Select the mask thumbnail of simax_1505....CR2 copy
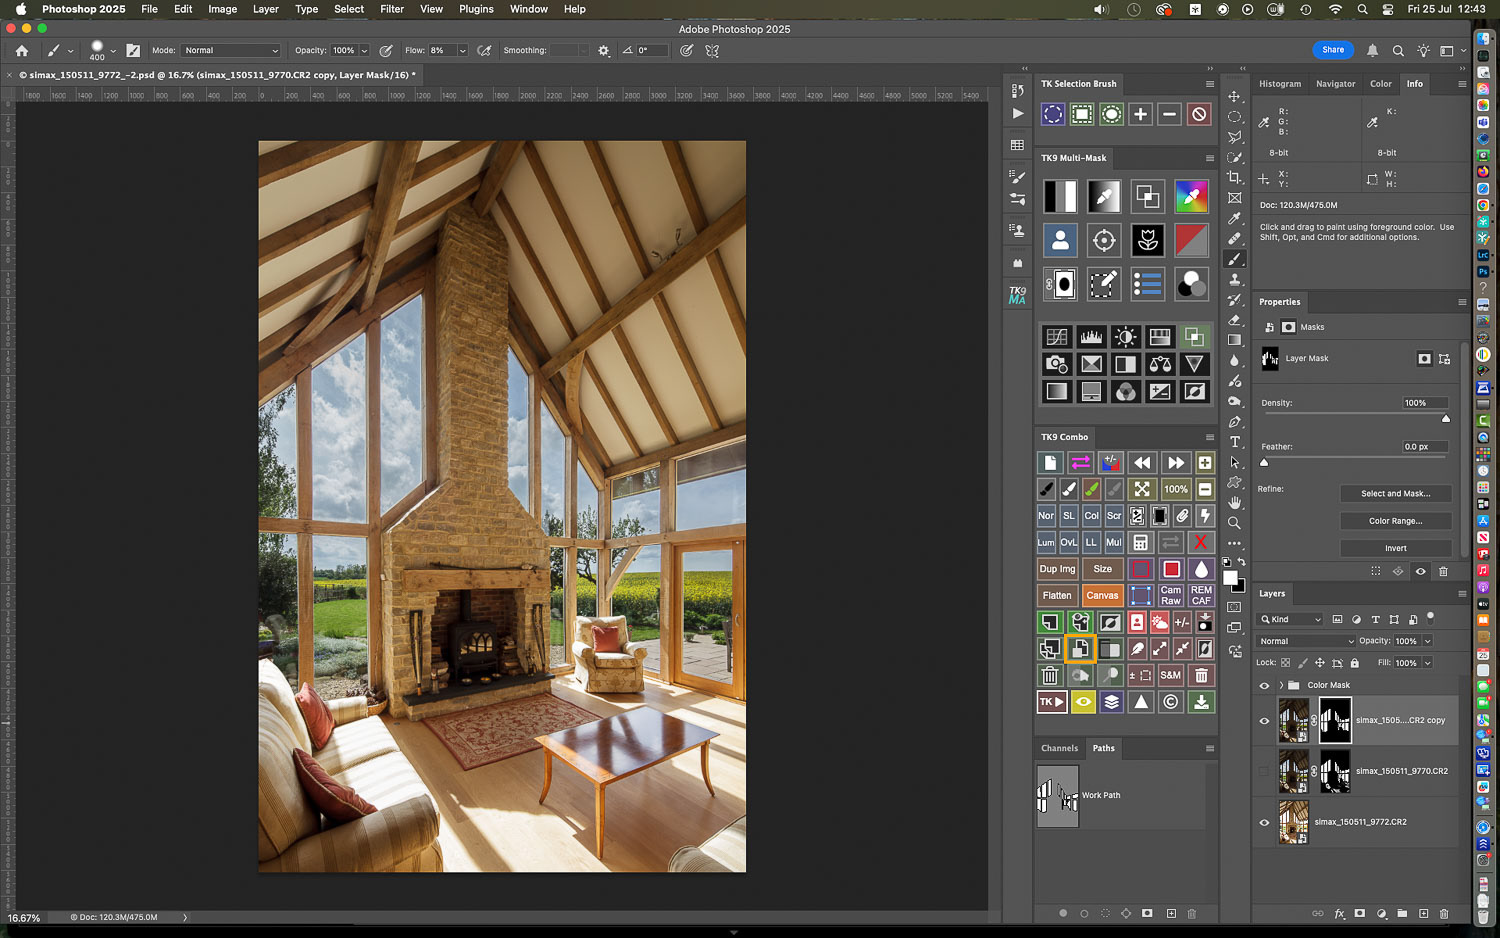The height and width of the screenshot is (938, 1500). 1335,721
